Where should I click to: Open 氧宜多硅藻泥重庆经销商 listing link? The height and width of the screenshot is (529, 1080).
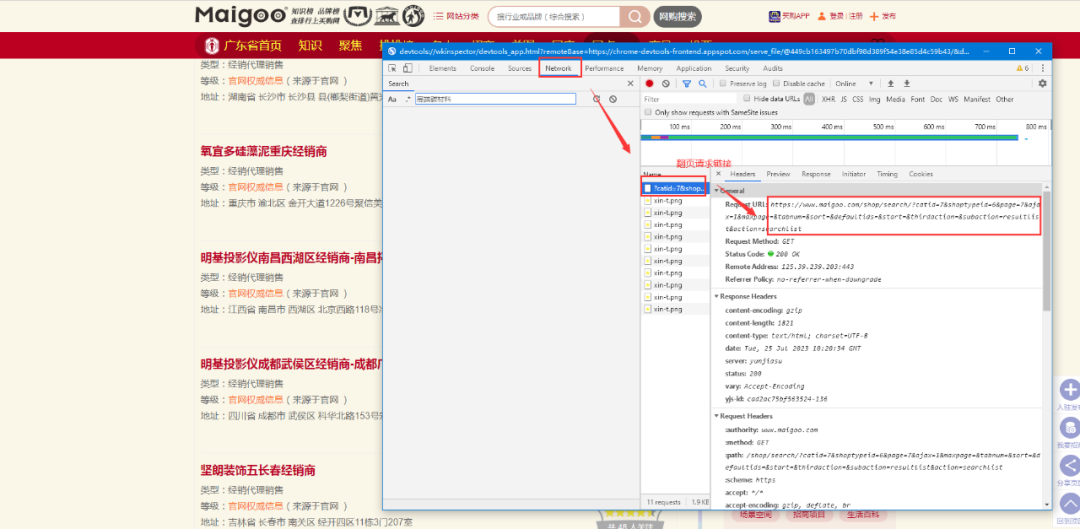click(263, 151)
